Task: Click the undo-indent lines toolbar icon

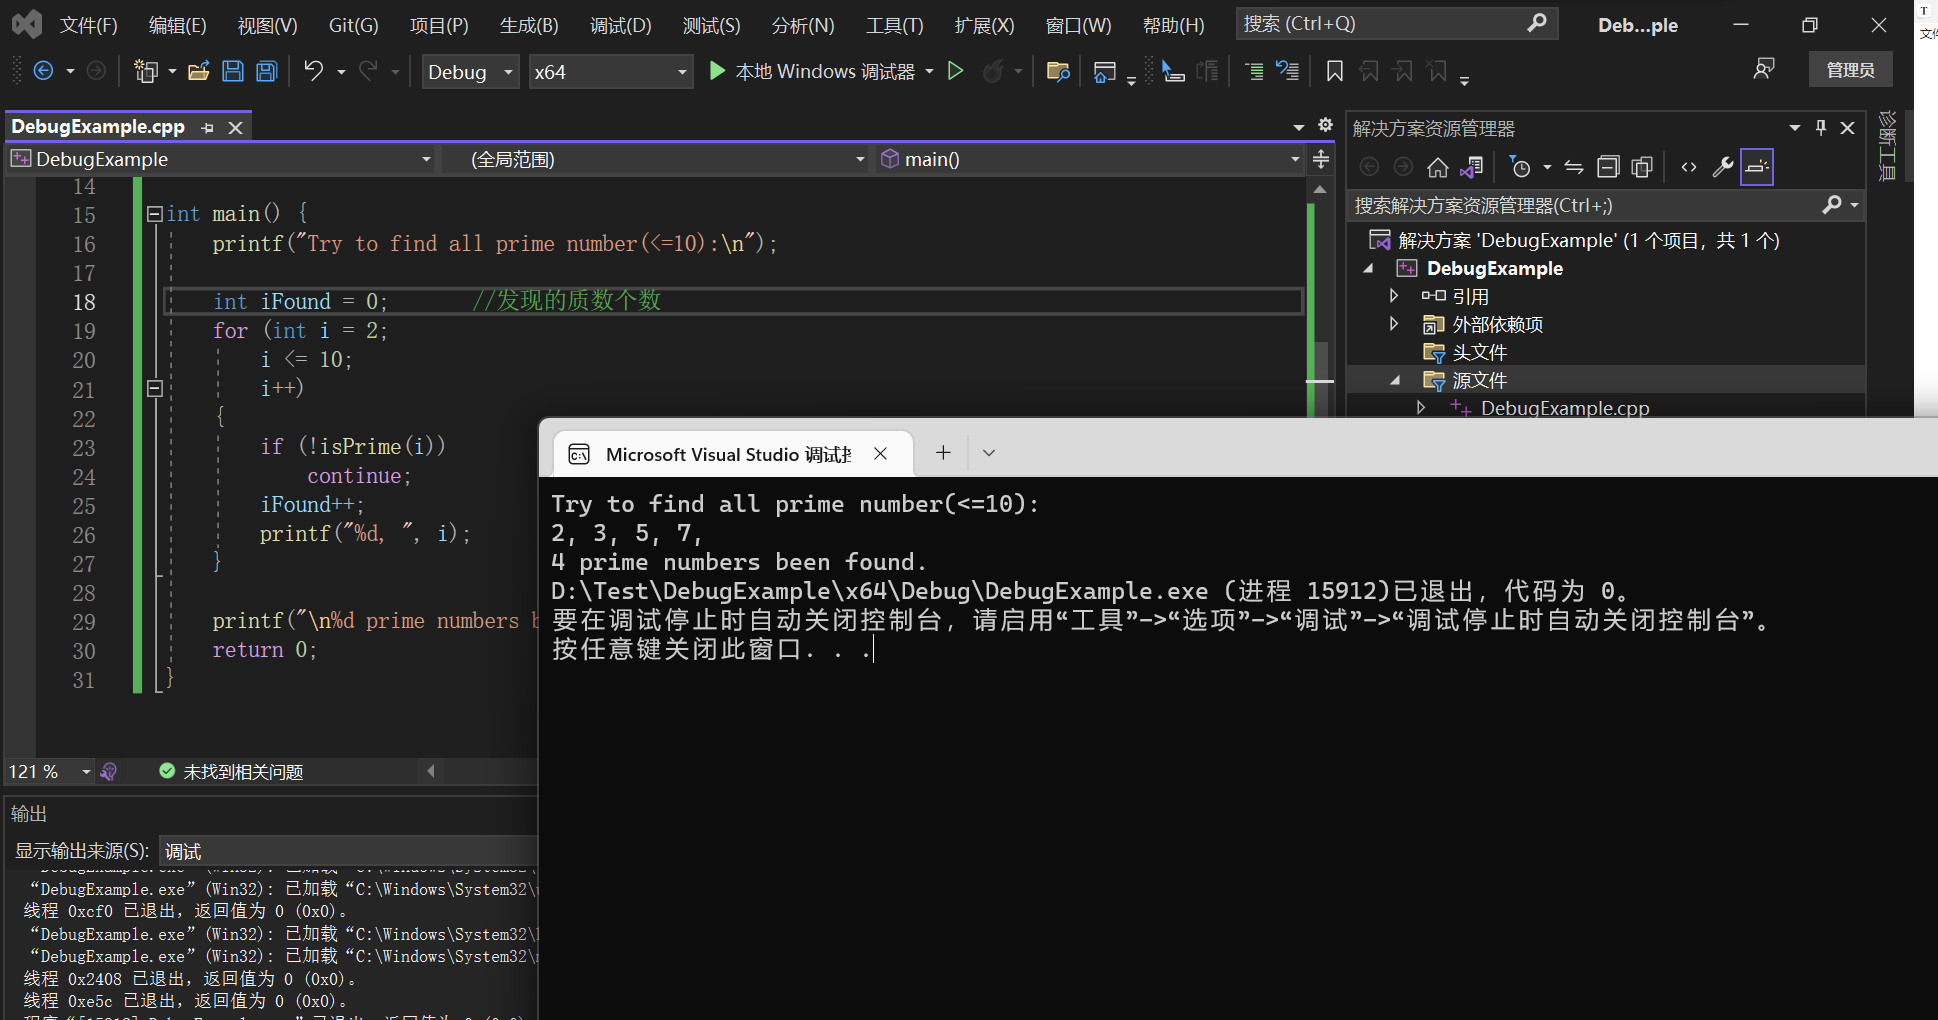Action: [x=1288, y=71]
